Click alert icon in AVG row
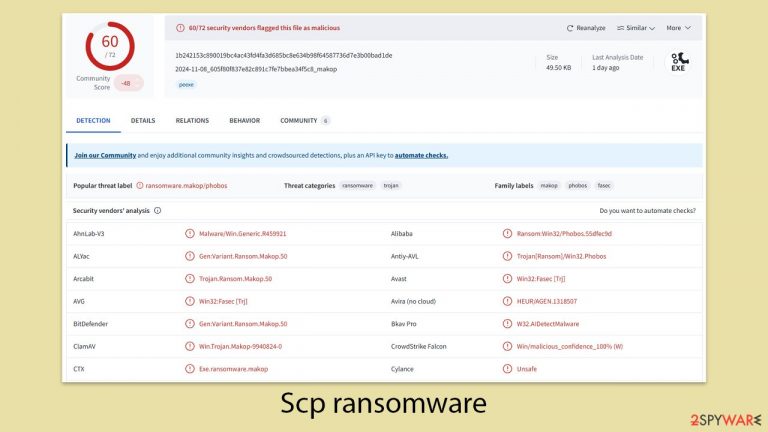The height and width of the screenshot is (432, 768). 190,301
